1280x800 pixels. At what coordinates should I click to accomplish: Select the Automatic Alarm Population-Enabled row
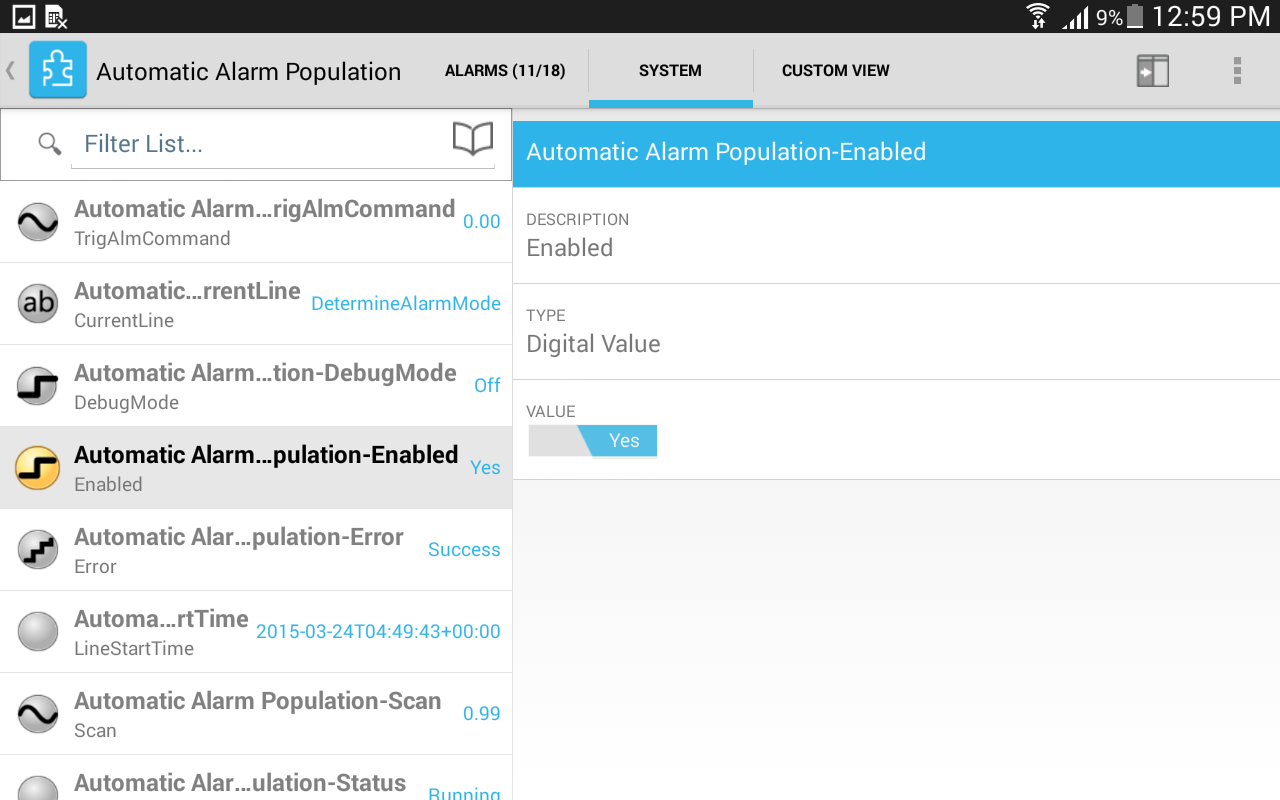[x=256, y=468]
